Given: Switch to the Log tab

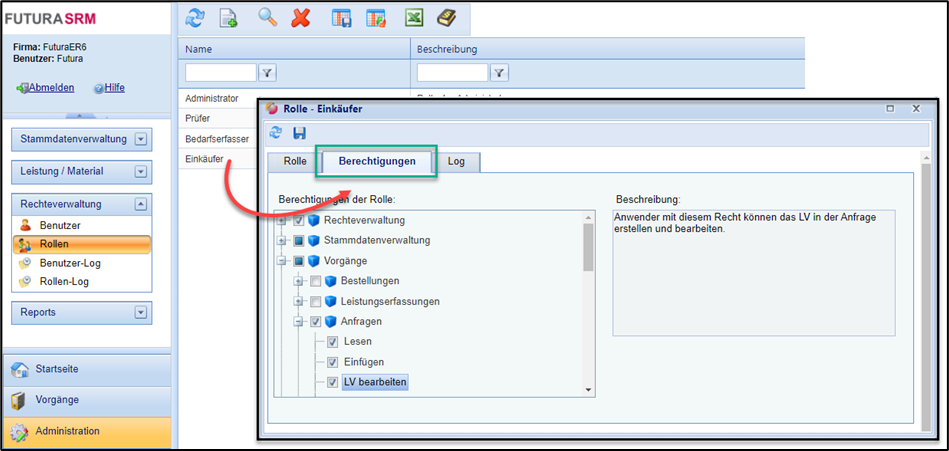Looking at the screenshot, I should pyautogui.click(x=456, y=161).
